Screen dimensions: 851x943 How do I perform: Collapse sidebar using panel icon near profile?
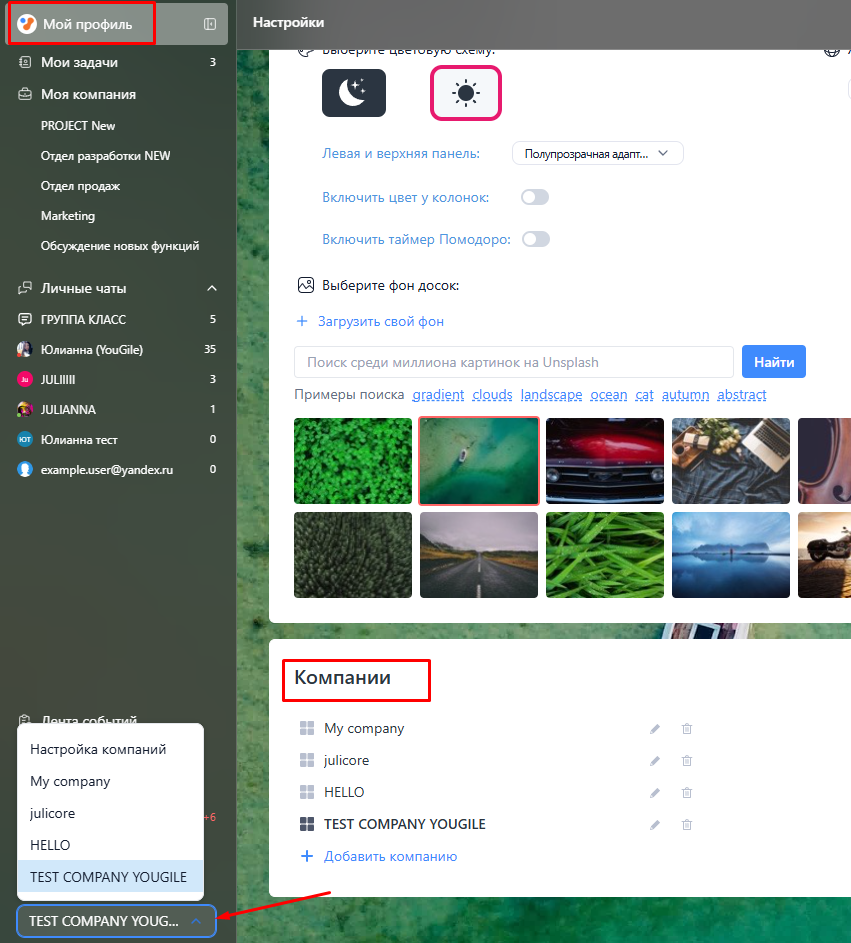tap(210, 24)
